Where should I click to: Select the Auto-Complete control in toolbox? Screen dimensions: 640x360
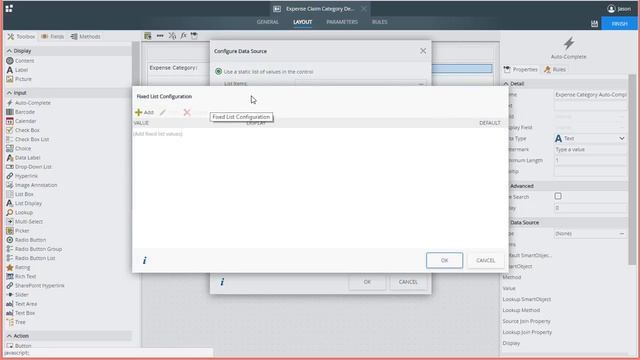point(29,103)
